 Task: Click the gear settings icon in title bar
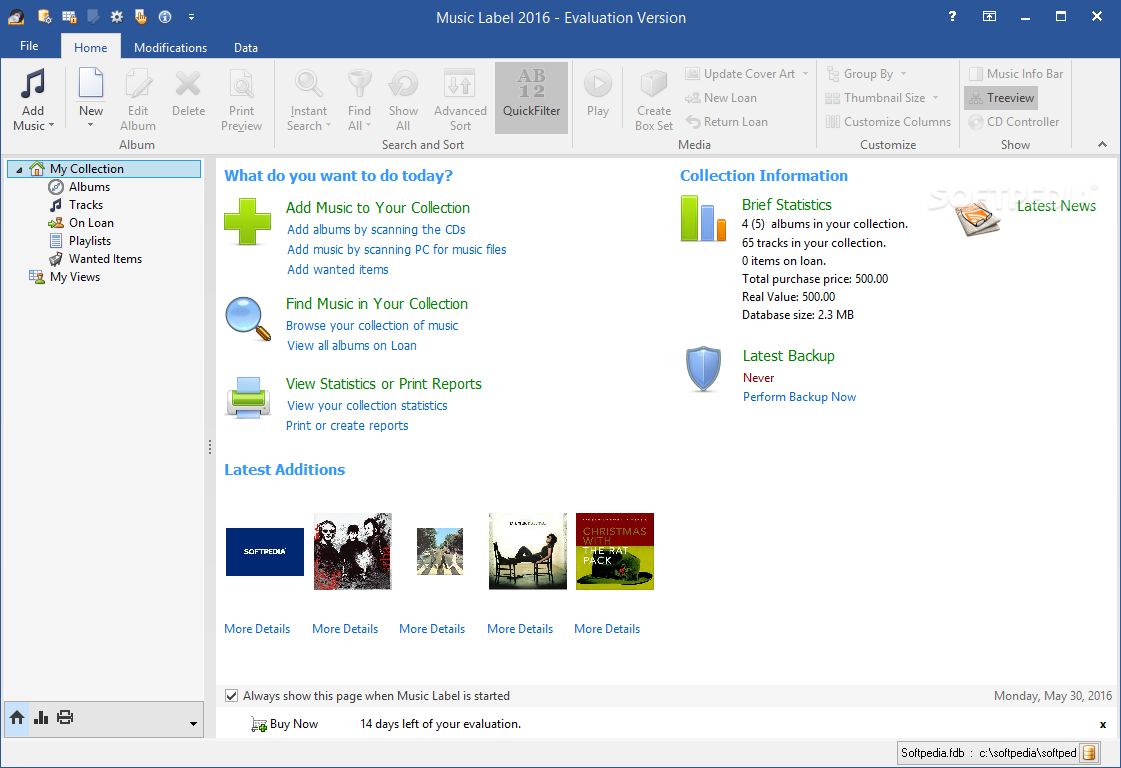(x=117, y=16)
